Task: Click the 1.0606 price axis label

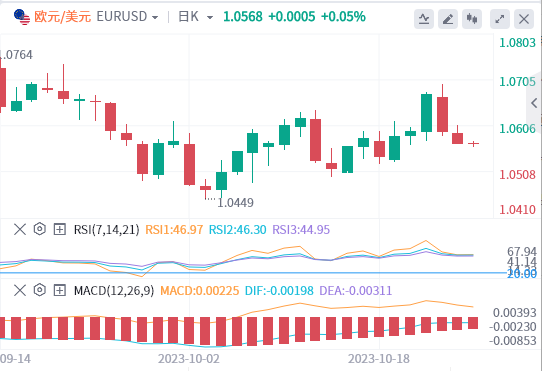Action: click(517, 129)
